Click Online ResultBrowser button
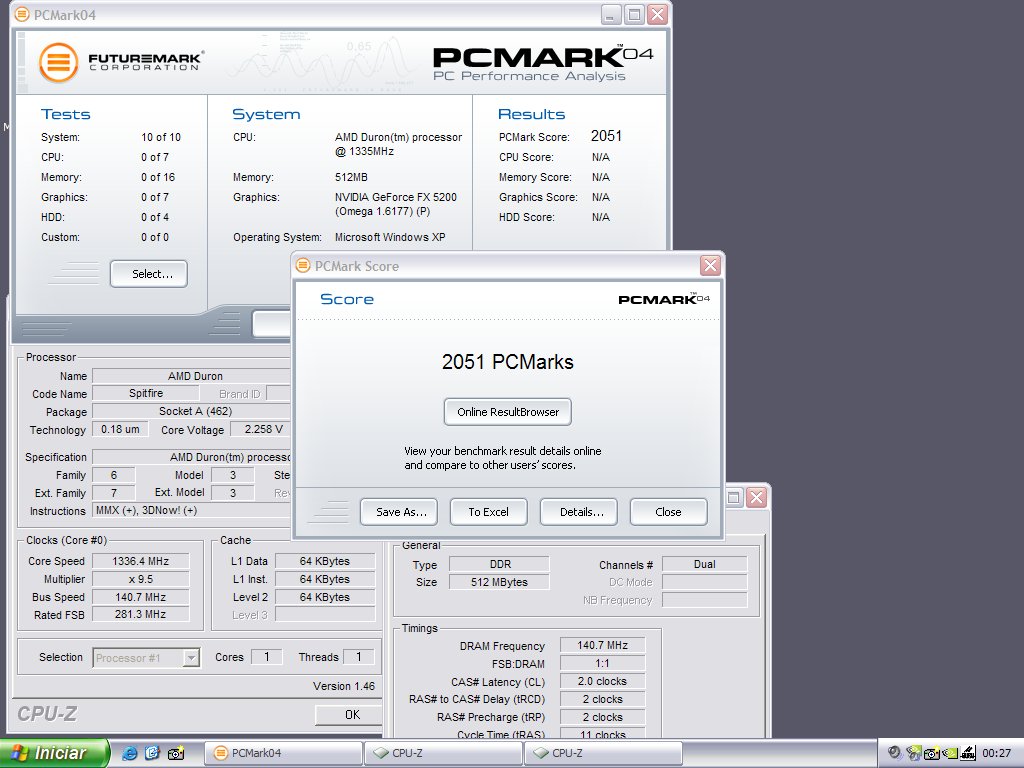 point(507,412)
